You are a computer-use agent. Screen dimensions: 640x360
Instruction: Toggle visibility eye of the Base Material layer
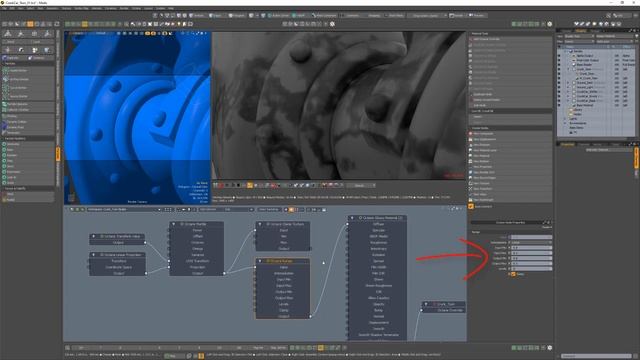pyautogui.click(x=559, y=105)
